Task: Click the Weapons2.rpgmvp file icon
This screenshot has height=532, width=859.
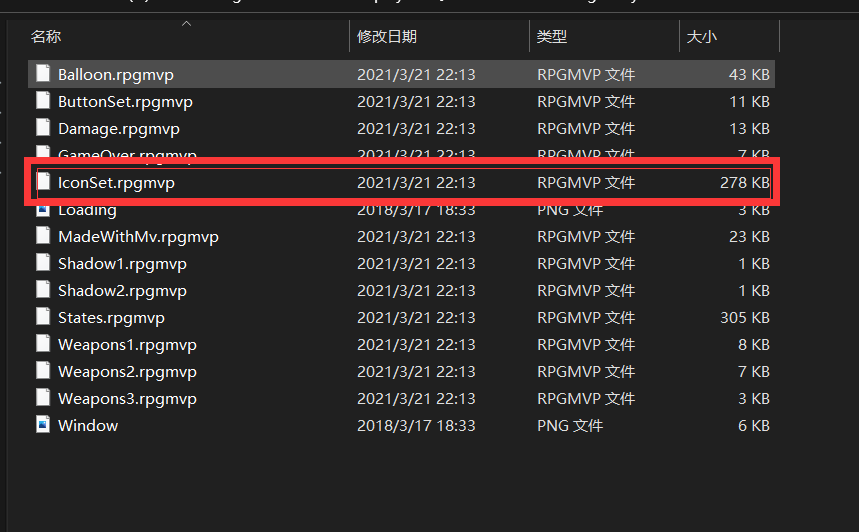Action: click(43, 370)
